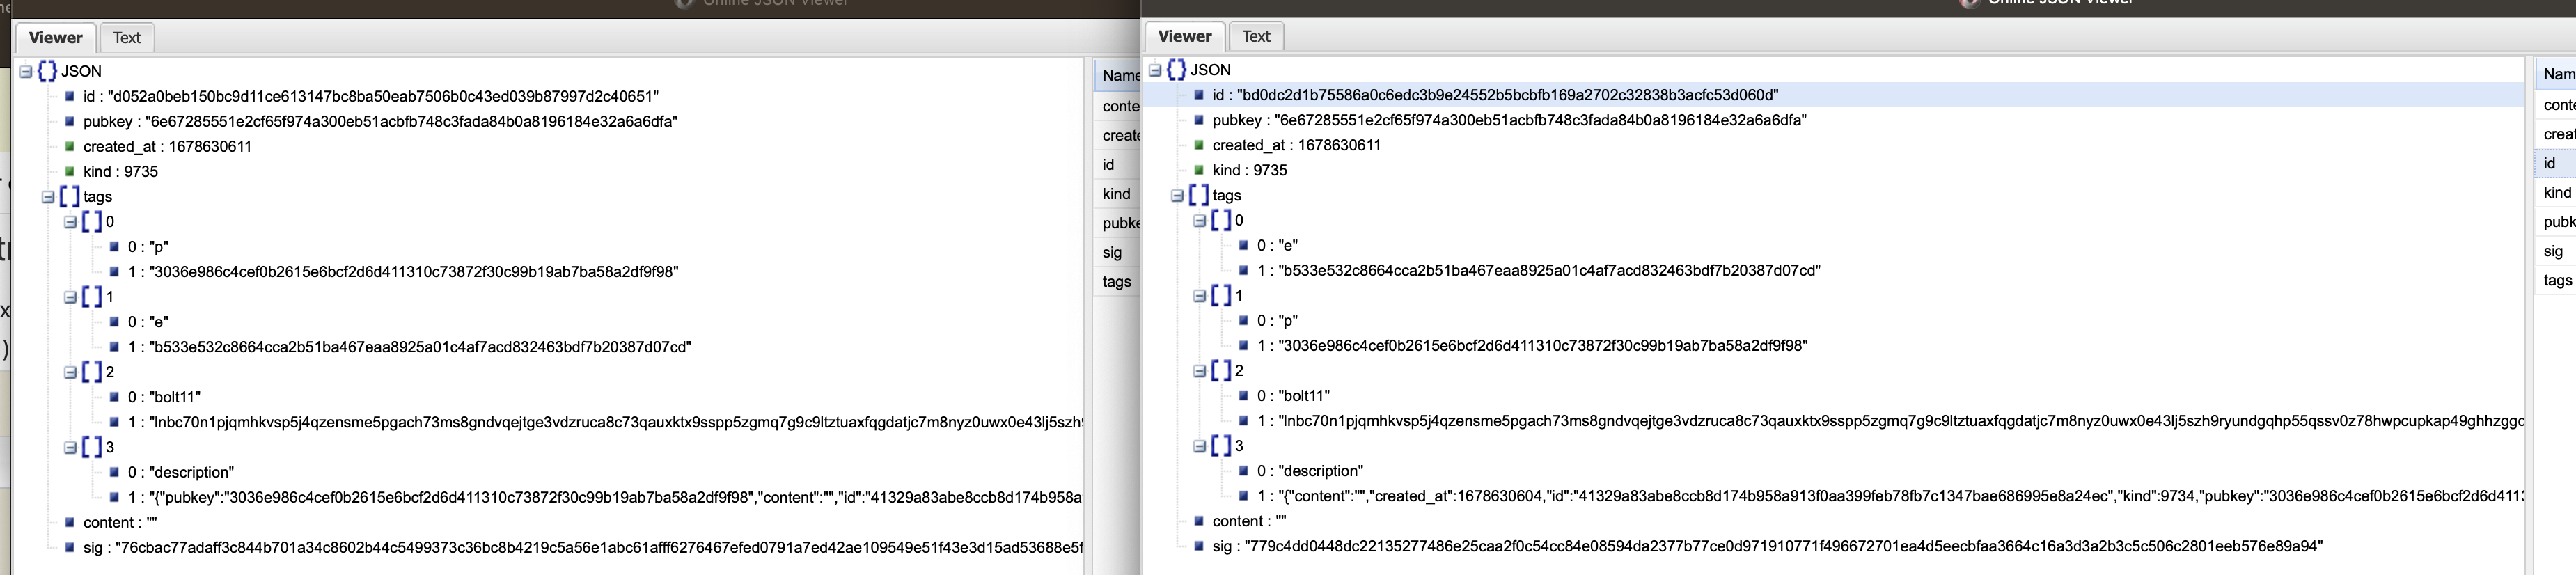The width and height of the screenshot is (2576, 575).
Task: Select the id row starting with bd0dc2d1b
Action: tap(1494, 95)
